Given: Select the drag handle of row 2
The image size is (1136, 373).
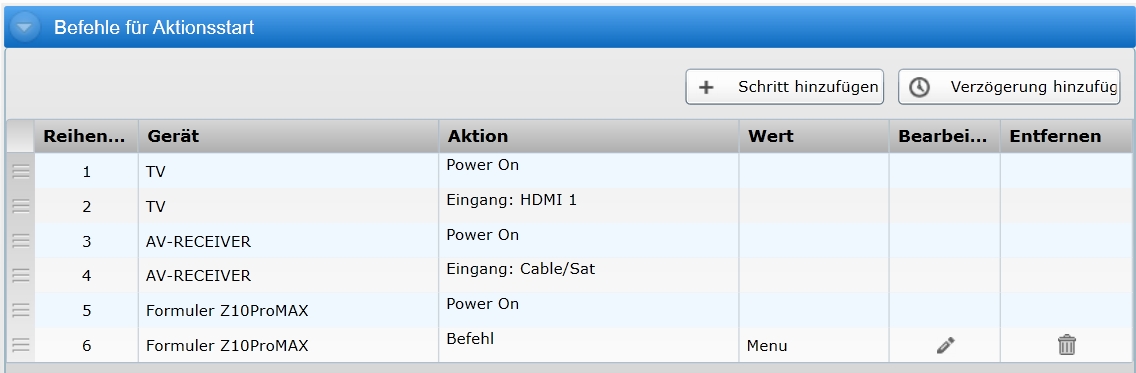Looking at the screenshot, I should (x=21, y=206).
